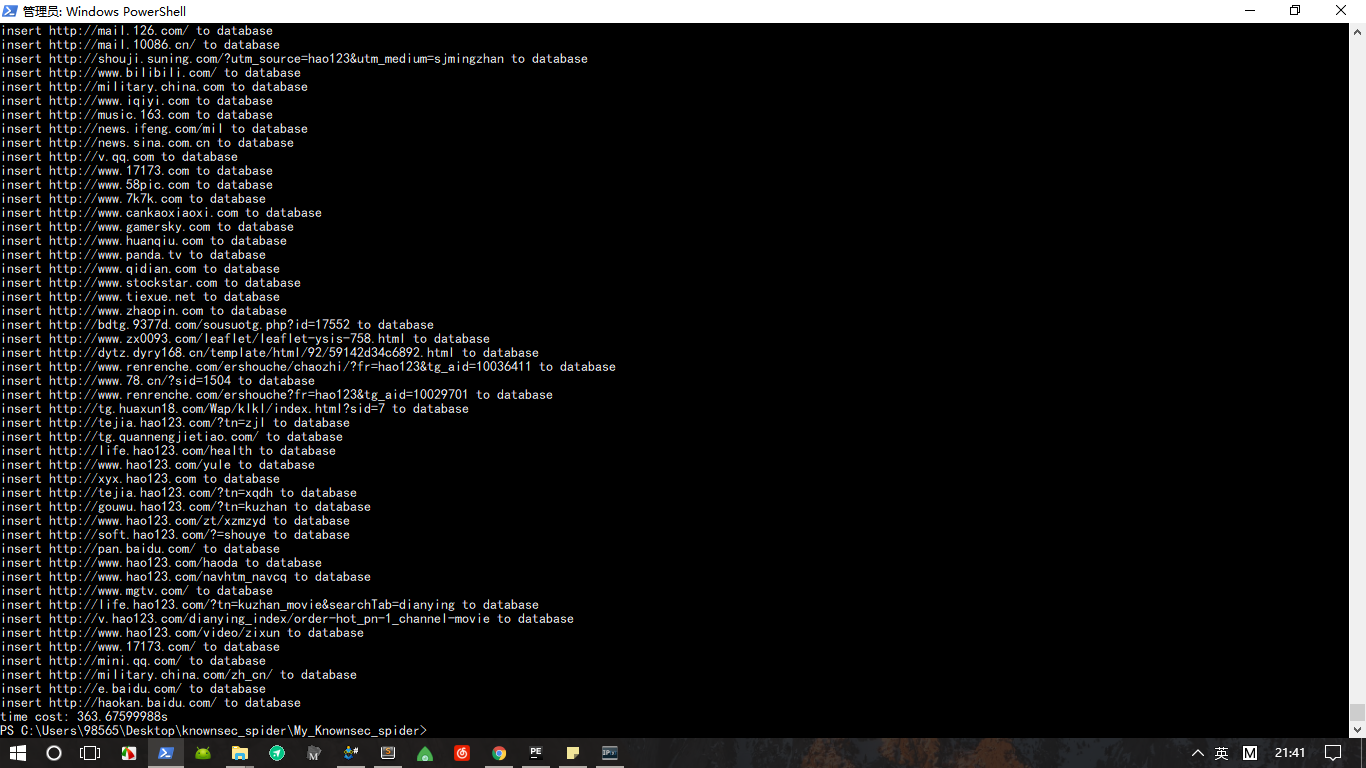This screenshot has width=1366, height=768.
Task: Click the http://www.mgtv.com/ line
Action: point(137,591)
